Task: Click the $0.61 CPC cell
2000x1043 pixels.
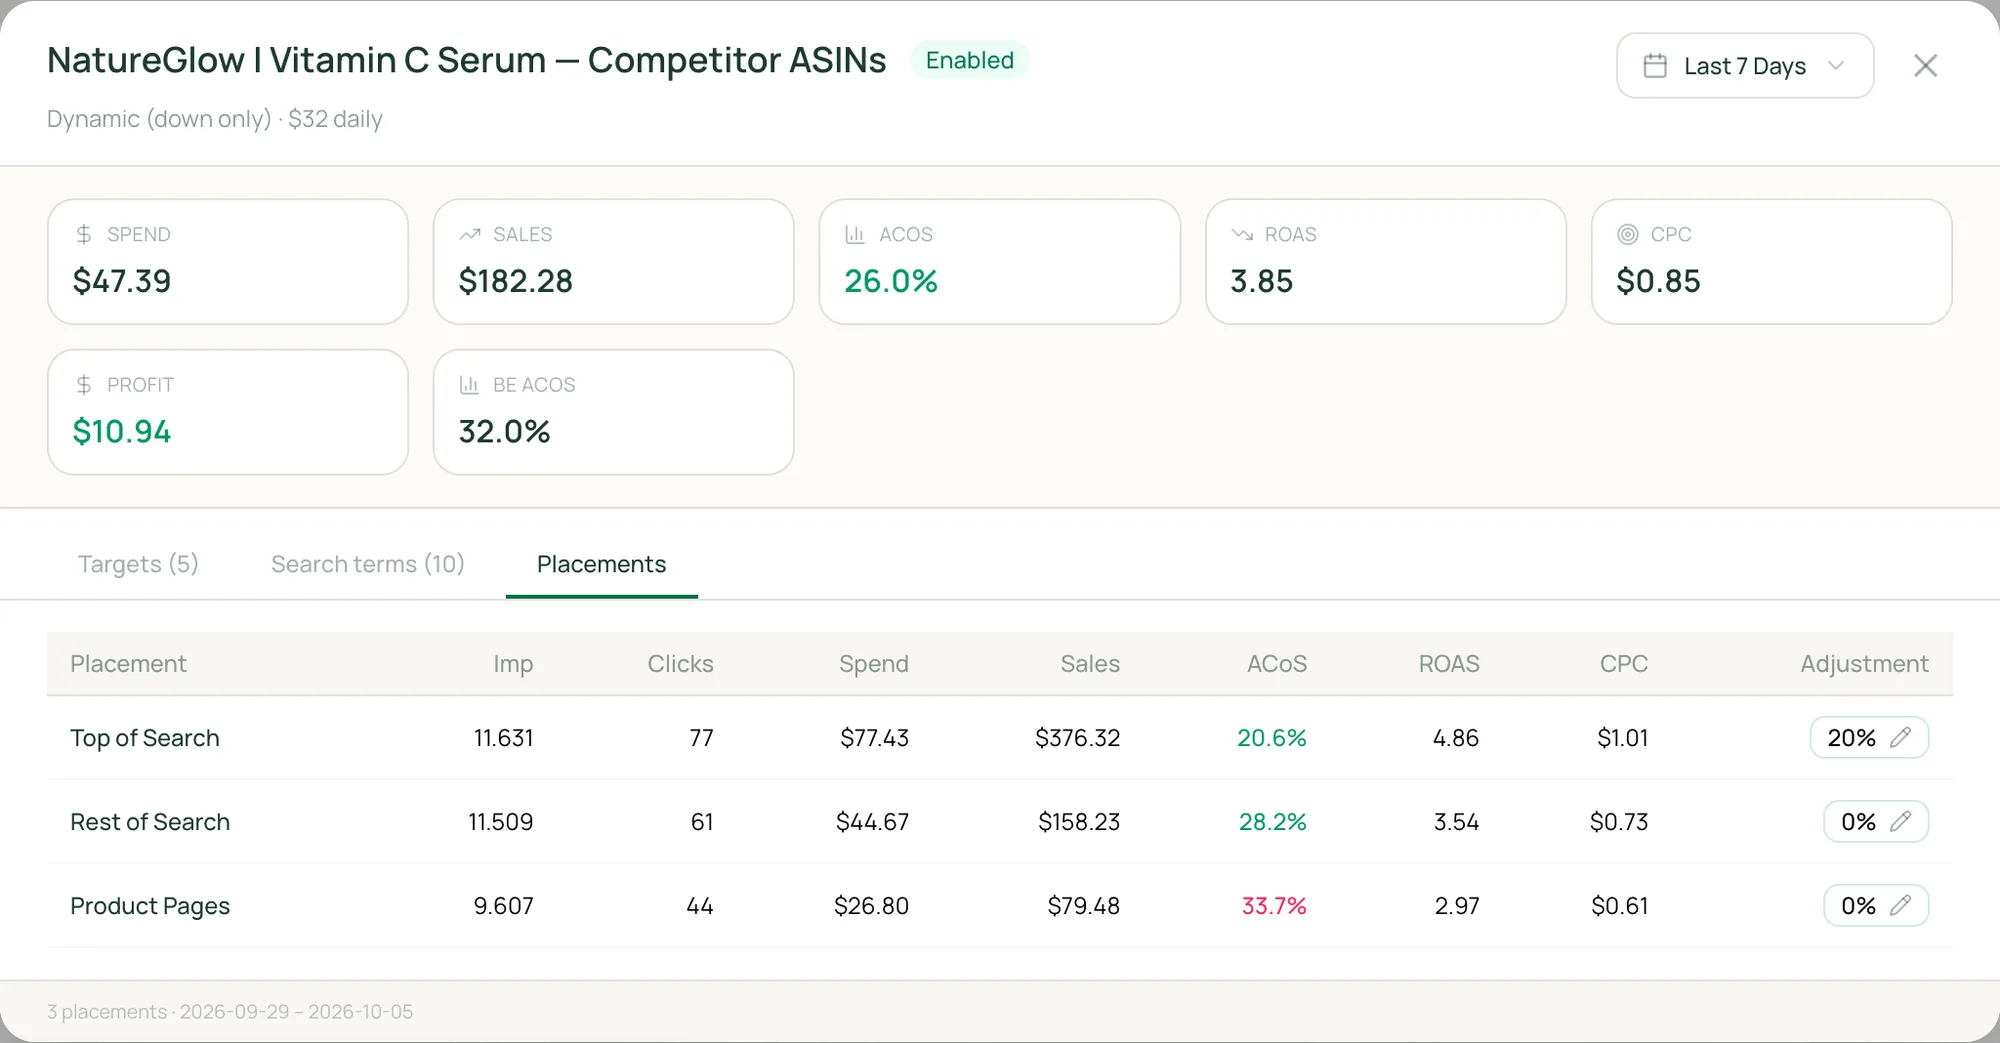Action: click(x=1620, y=906)
